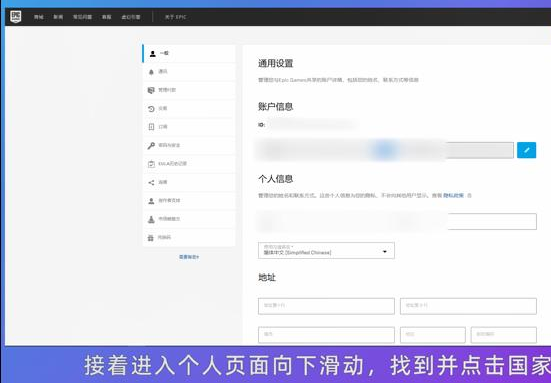
Task: Click the greyed display name field
Action: [385, 150]
